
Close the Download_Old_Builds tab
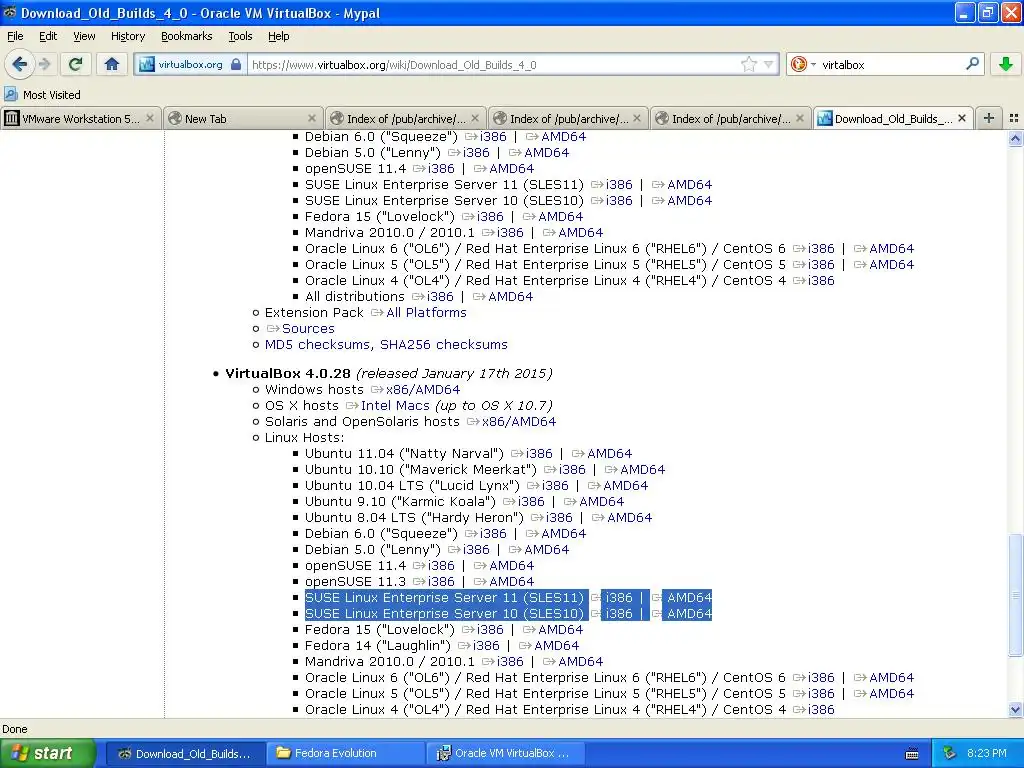[962, 118]
